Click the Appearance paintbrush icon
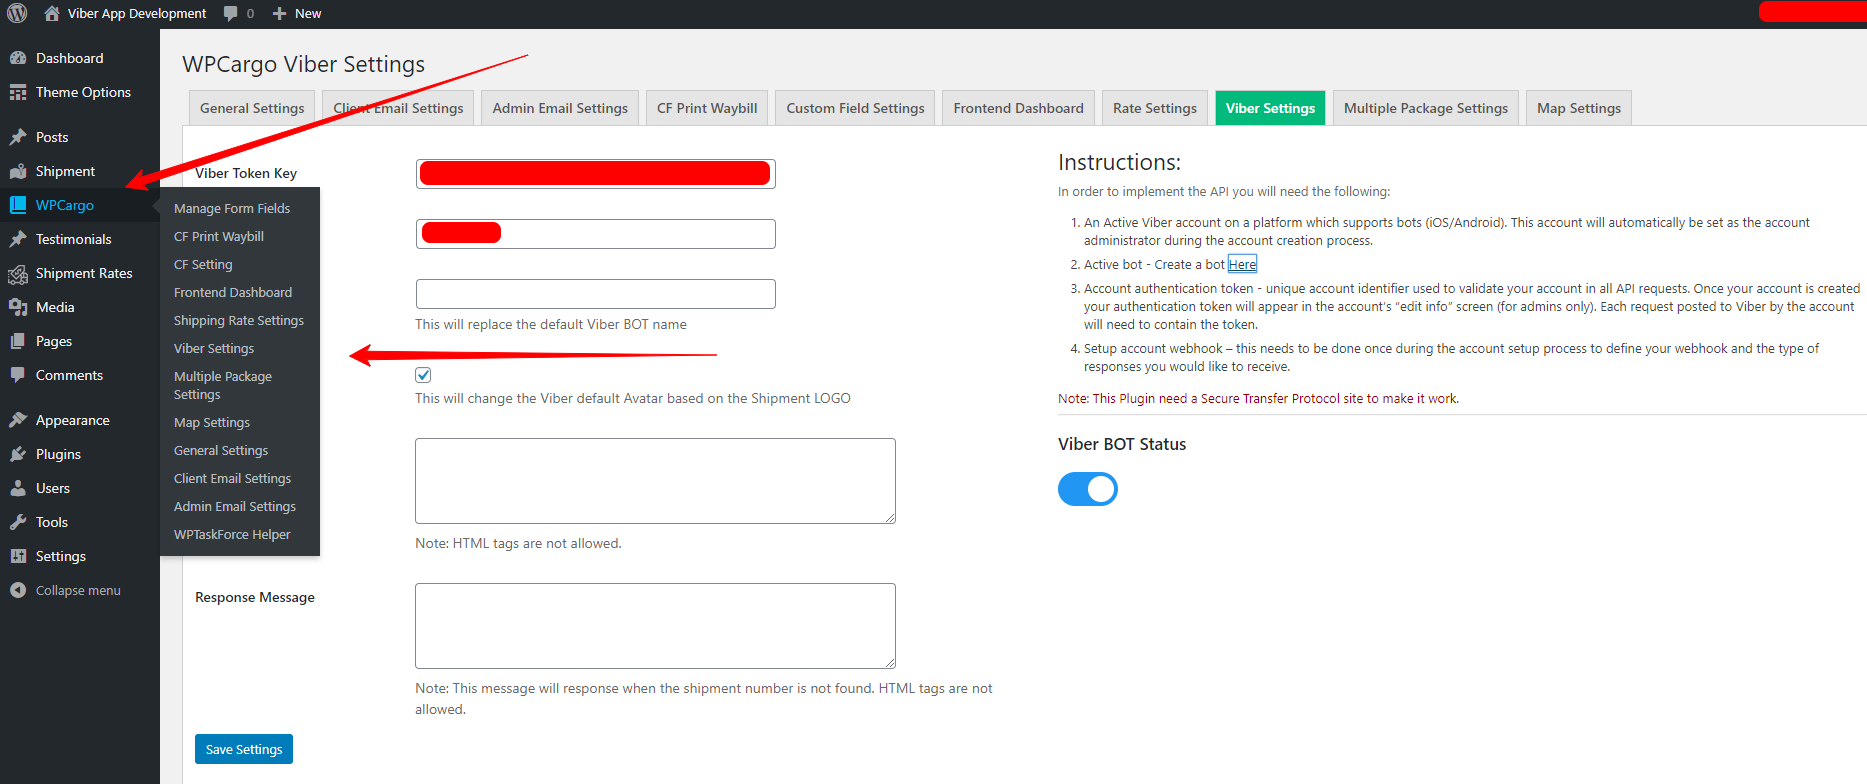 click(x=18, y=420)
